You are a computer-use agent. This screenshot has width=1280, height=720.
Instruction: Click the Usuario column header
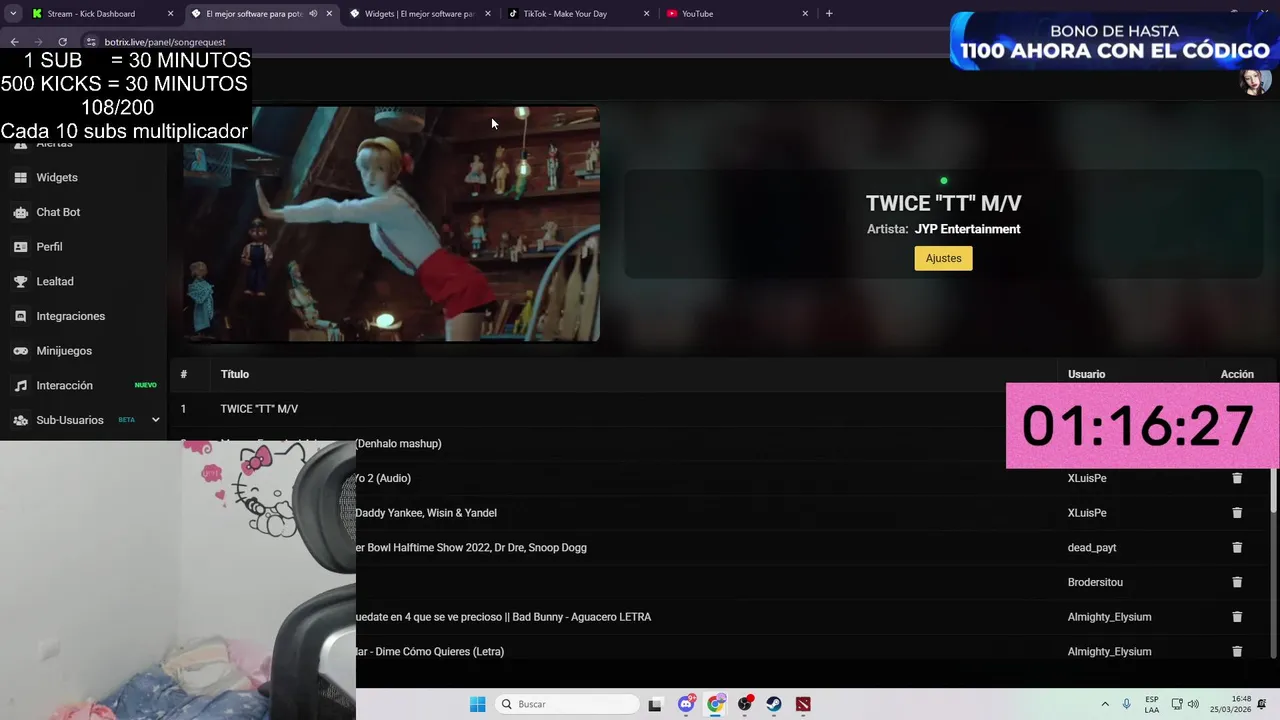[1086, 374]
